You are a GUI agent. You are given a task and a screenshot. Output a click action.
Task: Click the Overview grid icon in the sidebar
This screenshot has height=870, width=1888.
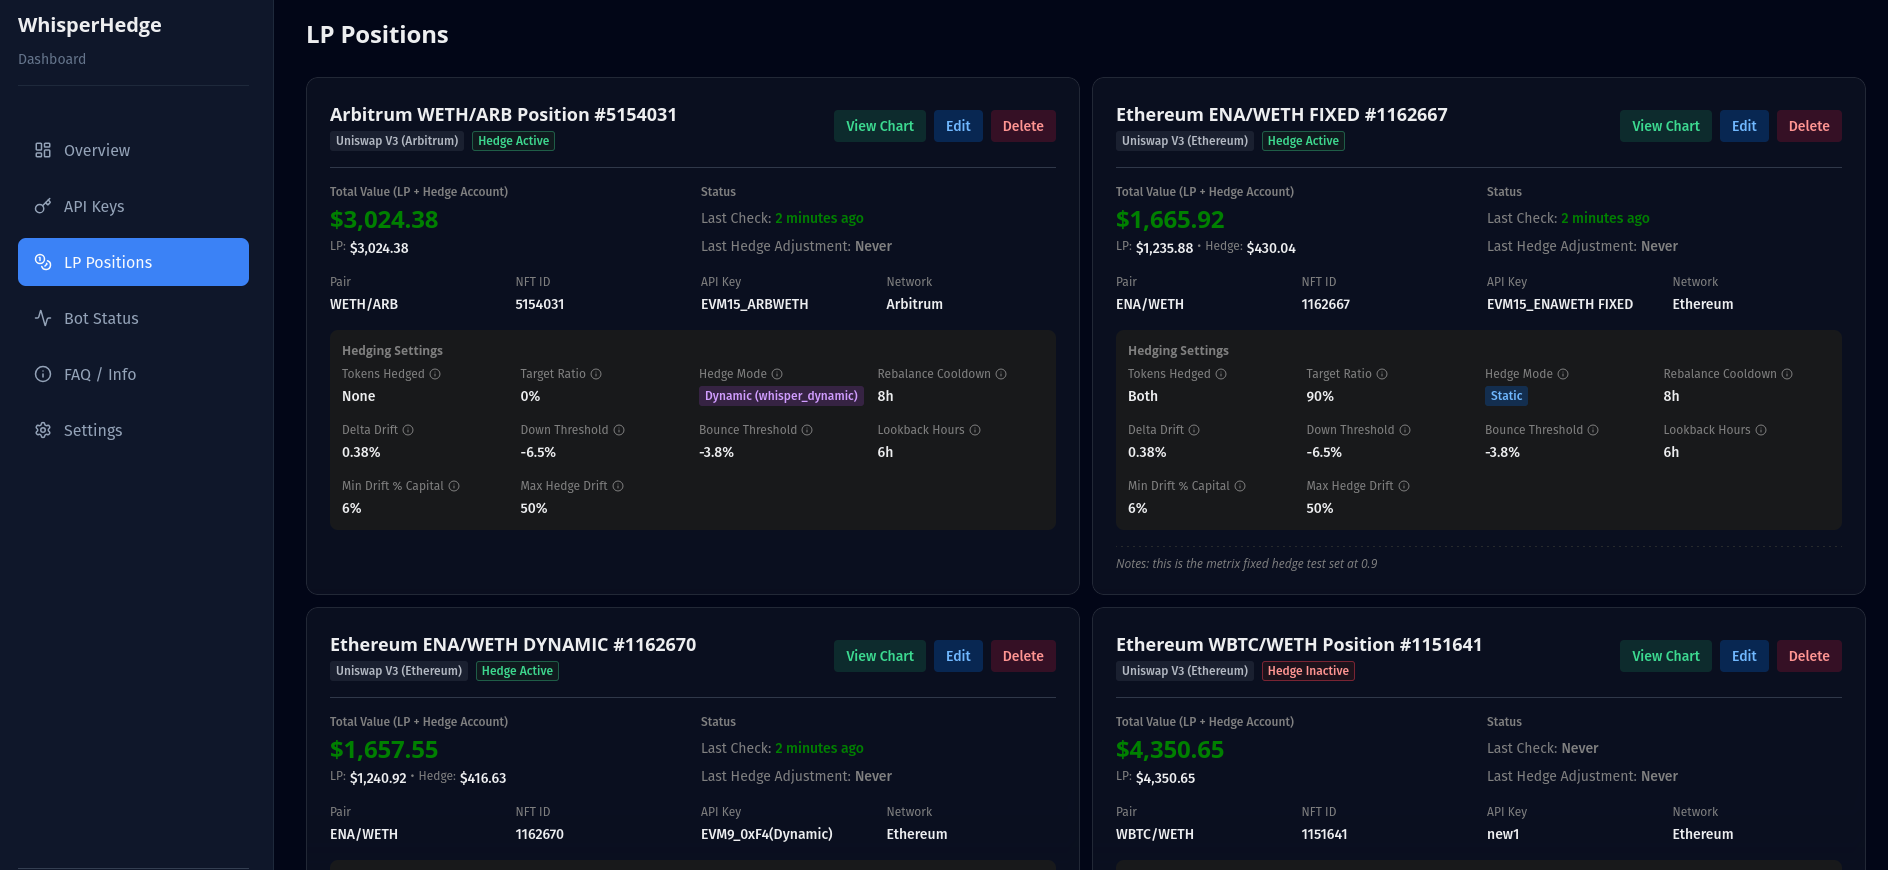tap(43, 150)
